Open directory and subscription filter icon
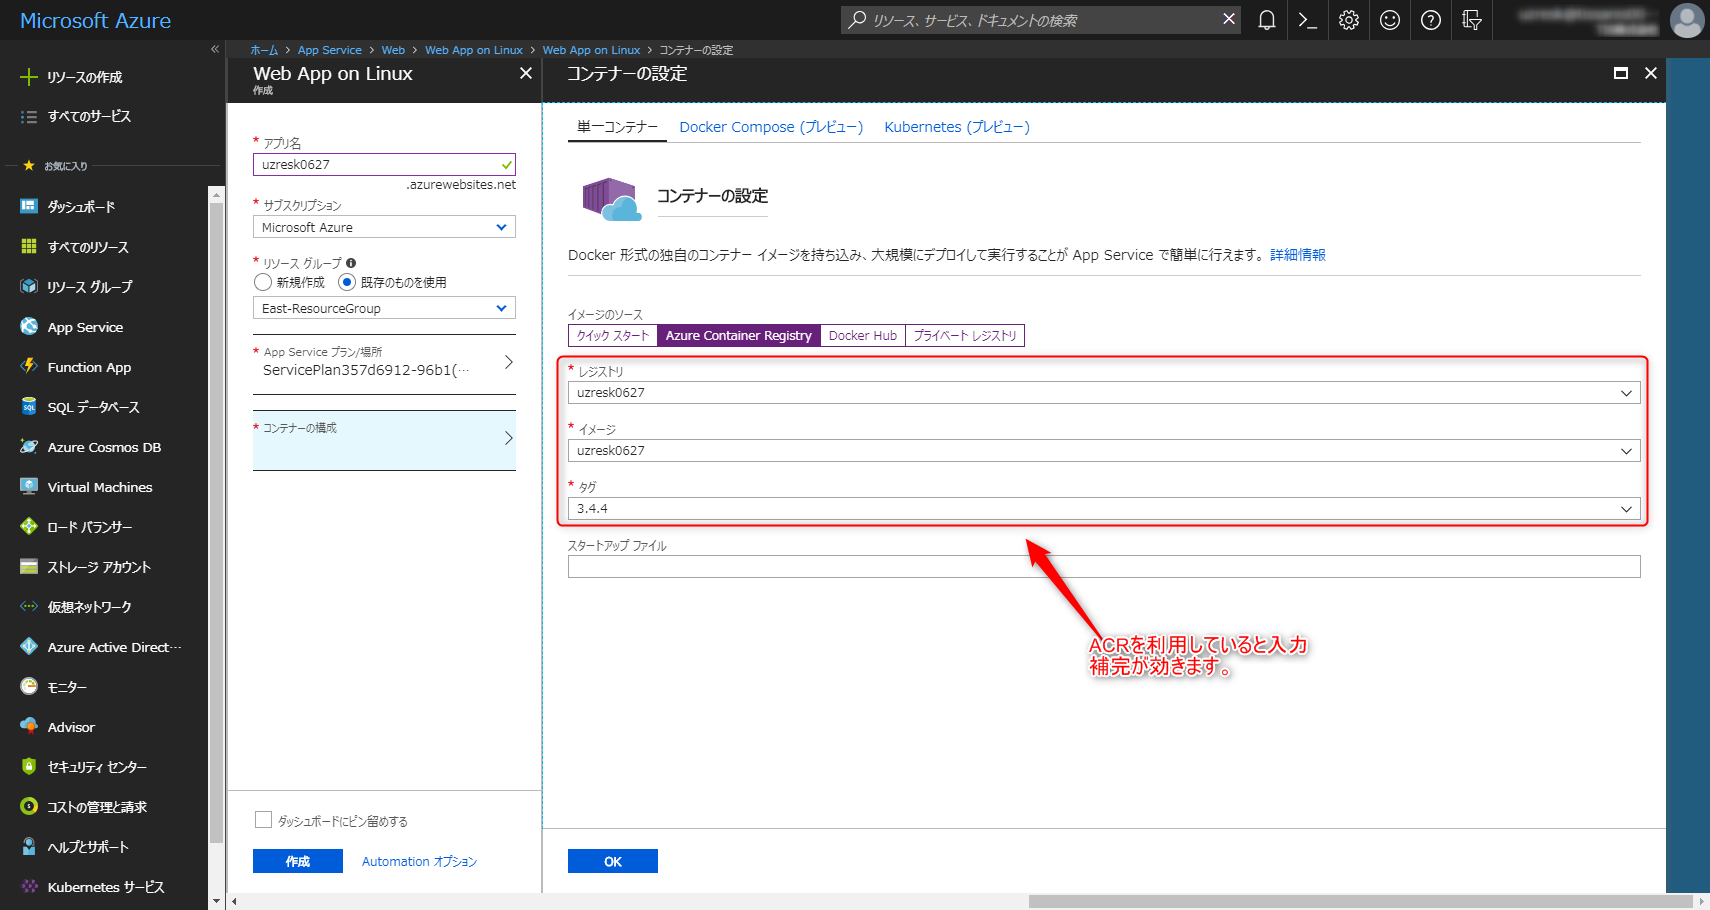The height and width of the screenshot is (910, 1710). tap(1472, 20)
